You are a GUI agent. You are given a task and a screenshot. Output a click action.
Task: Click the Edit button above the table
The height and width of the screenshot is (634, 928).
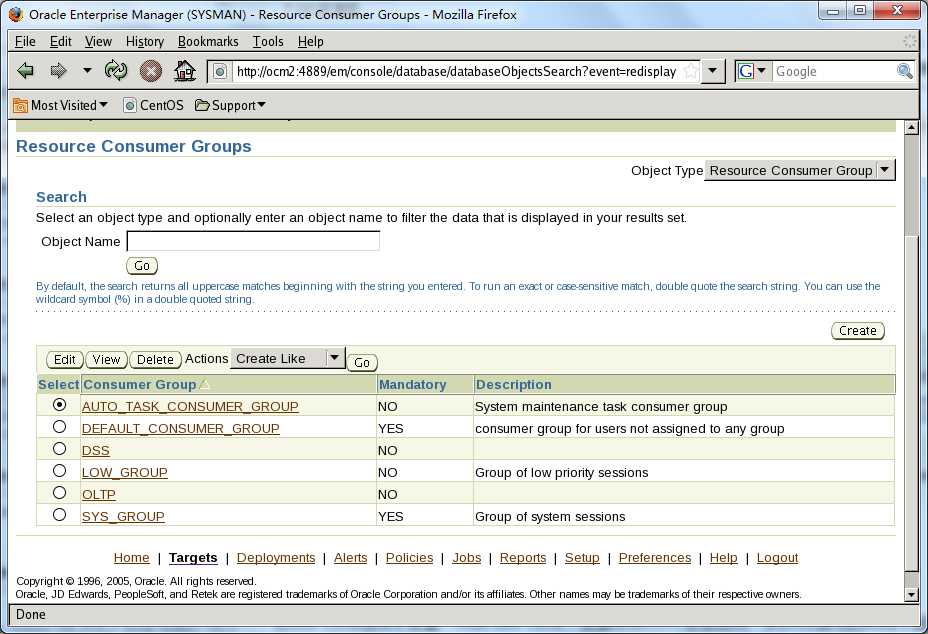point(65,359)
